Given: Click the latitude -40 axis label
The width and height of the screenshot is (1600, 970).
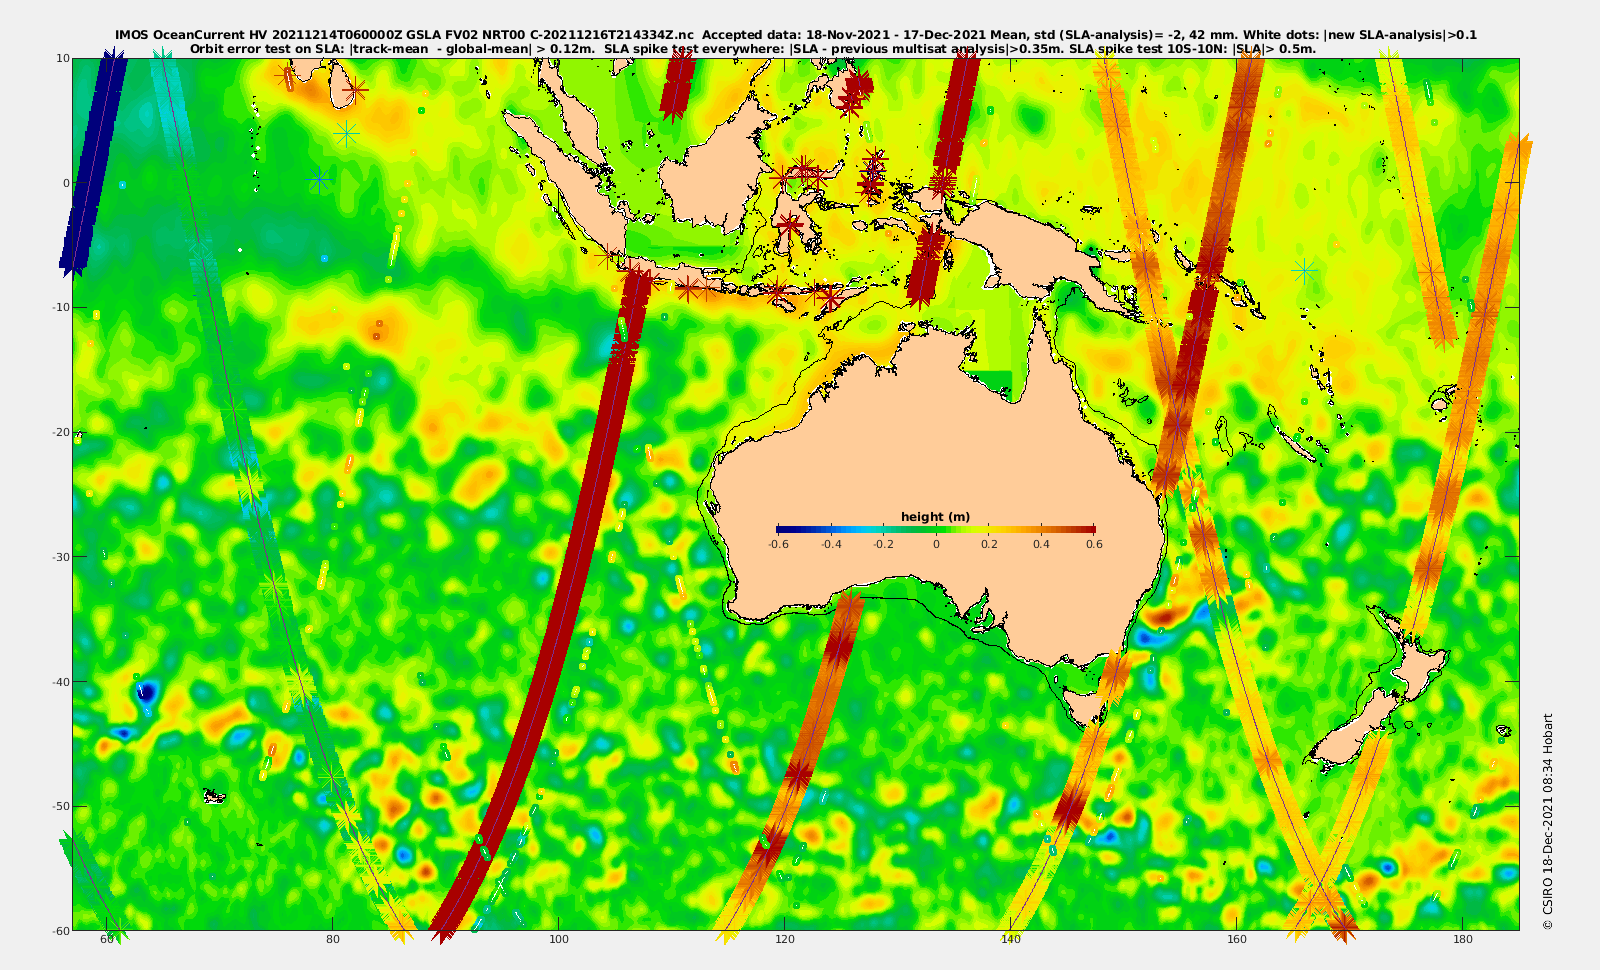Looking at the screenshot, I should click(60, 681).
